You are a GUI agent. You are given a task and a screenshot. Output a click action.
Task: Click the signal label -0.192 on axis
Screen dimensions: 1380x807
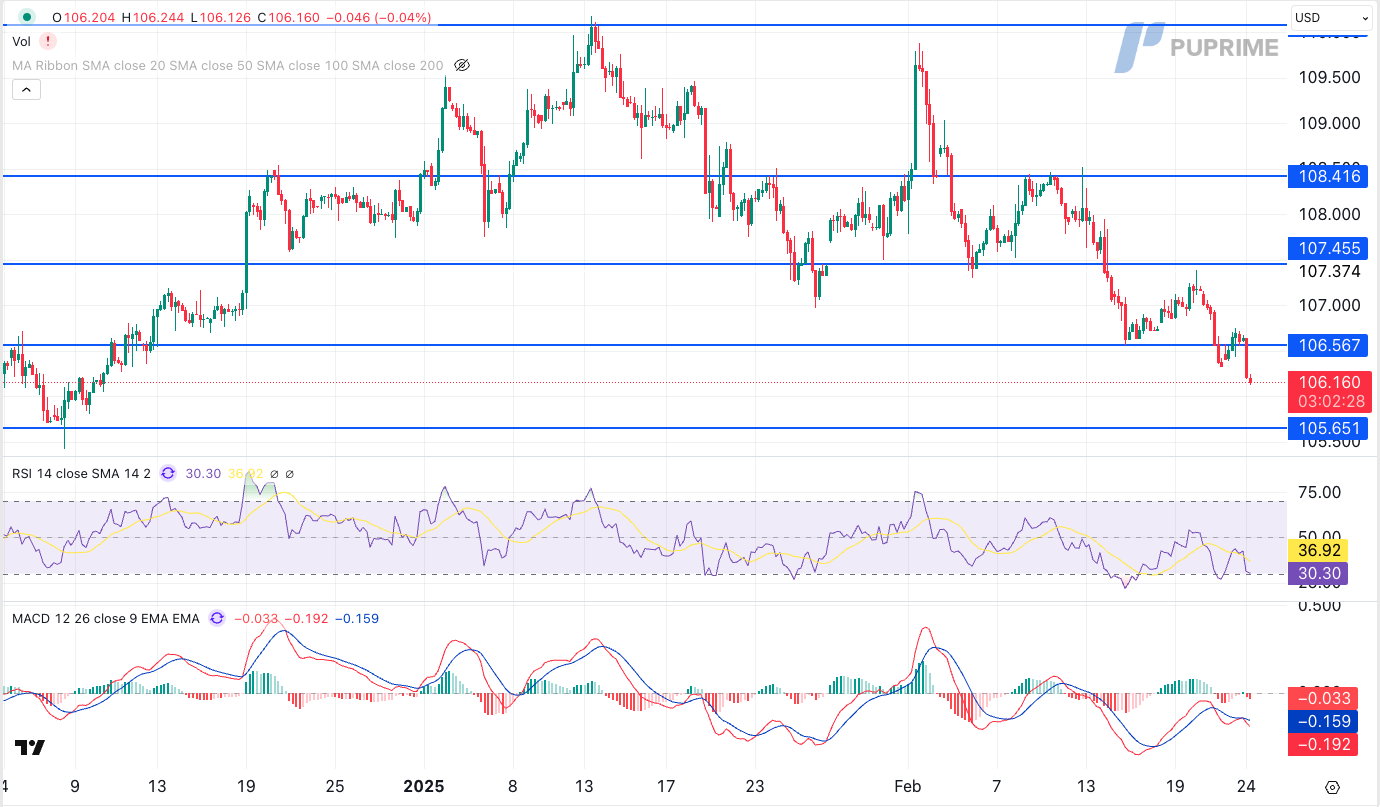pyautogui.click(x=1323, y=744)
